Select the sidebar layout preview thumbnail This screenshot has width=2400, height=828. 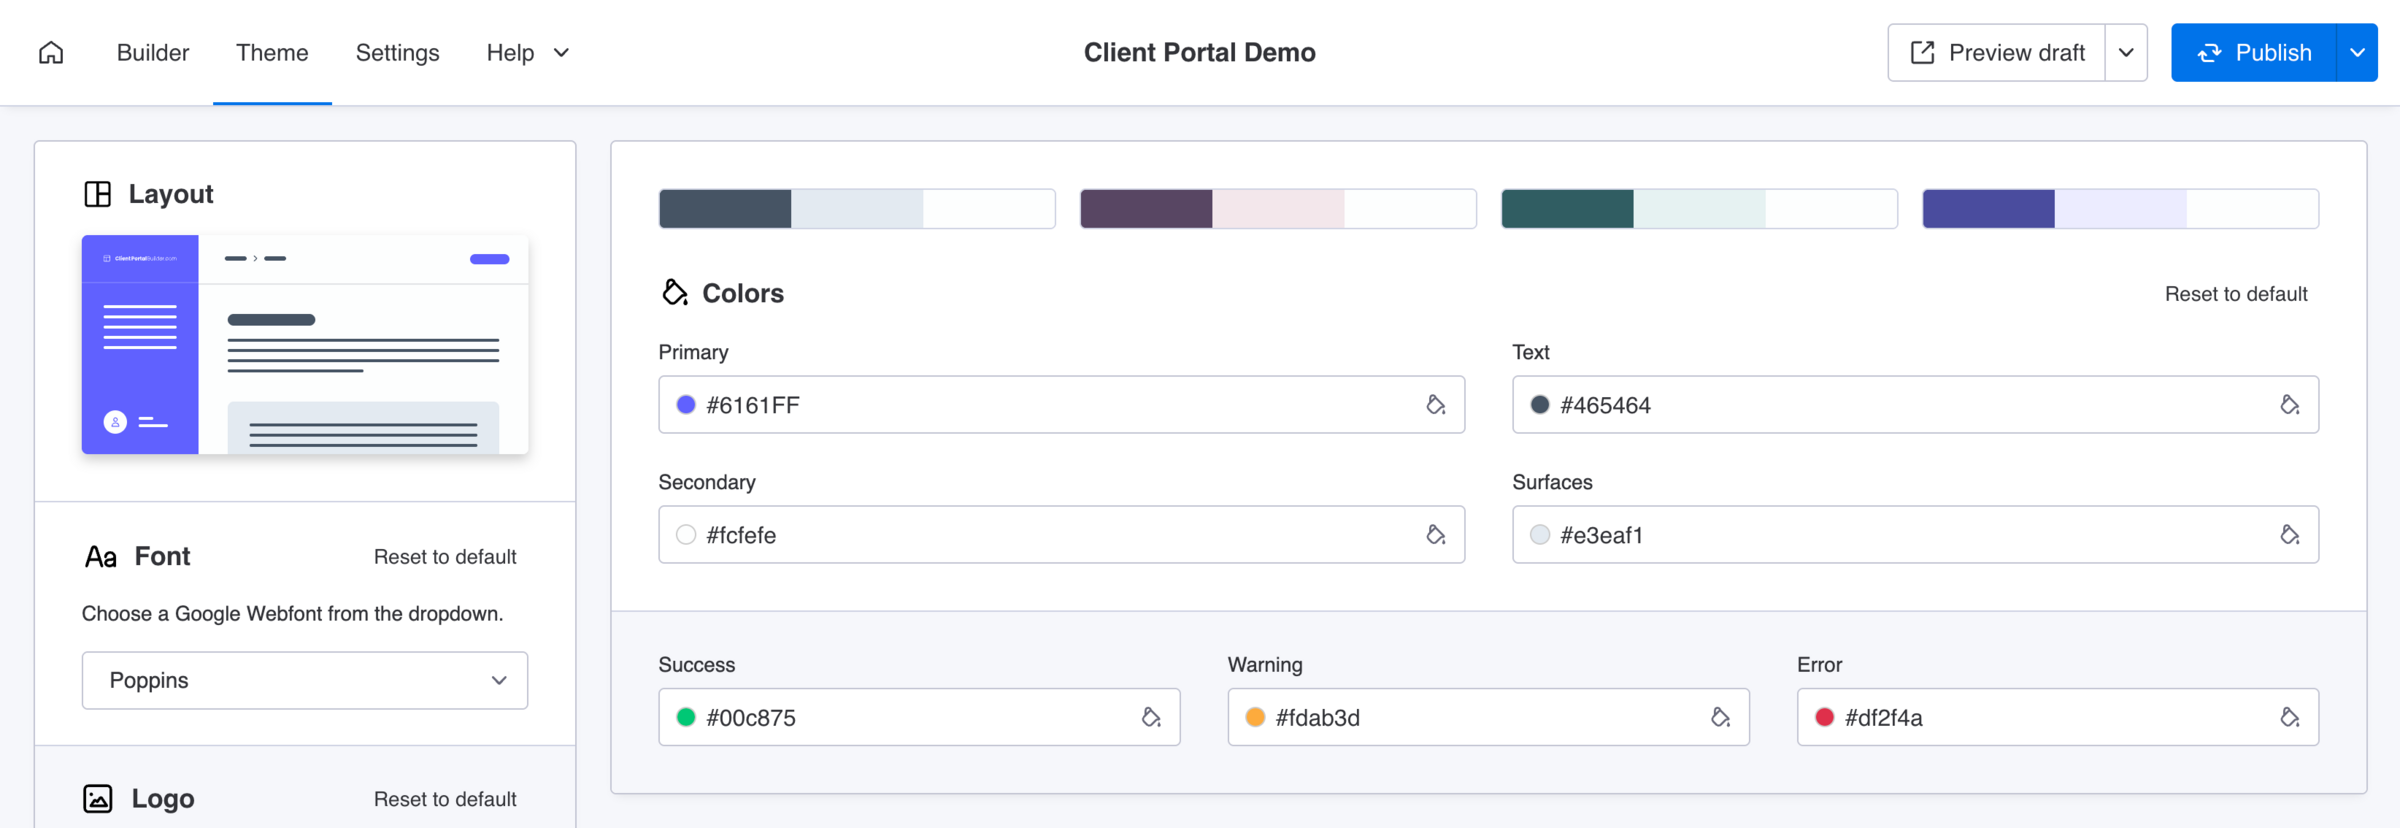click(305, 345)
